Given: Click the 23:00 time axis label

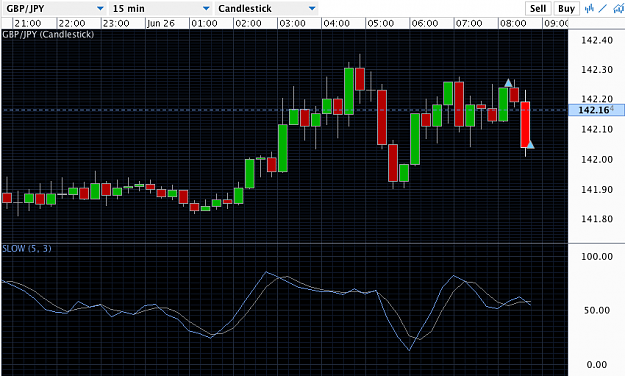Looking at the screenshot, I should coord(116,24).
